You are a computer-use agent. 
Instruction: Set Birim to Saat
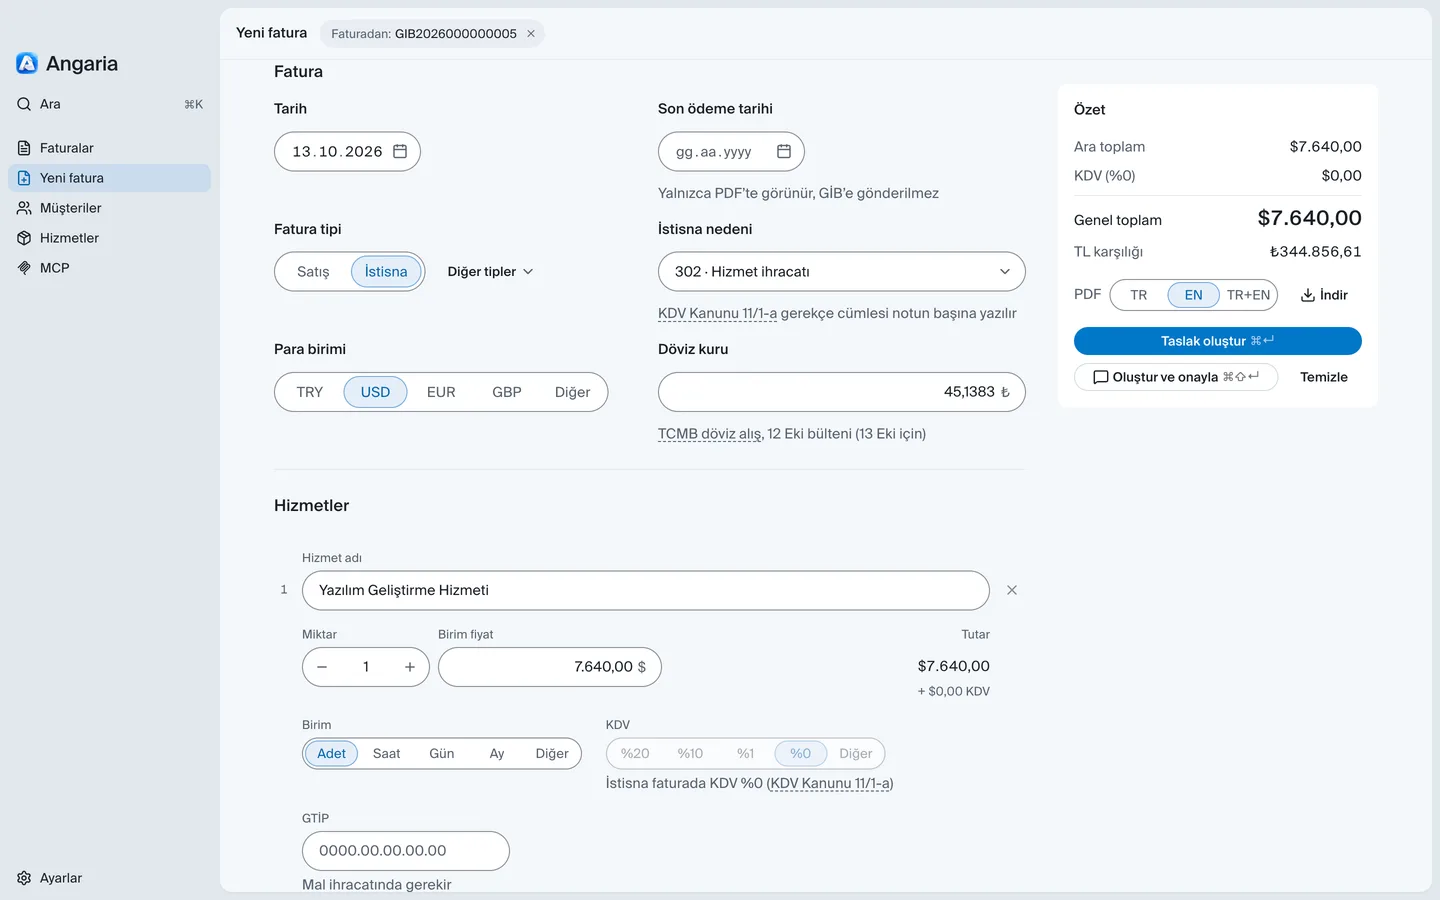pos(387,754)
